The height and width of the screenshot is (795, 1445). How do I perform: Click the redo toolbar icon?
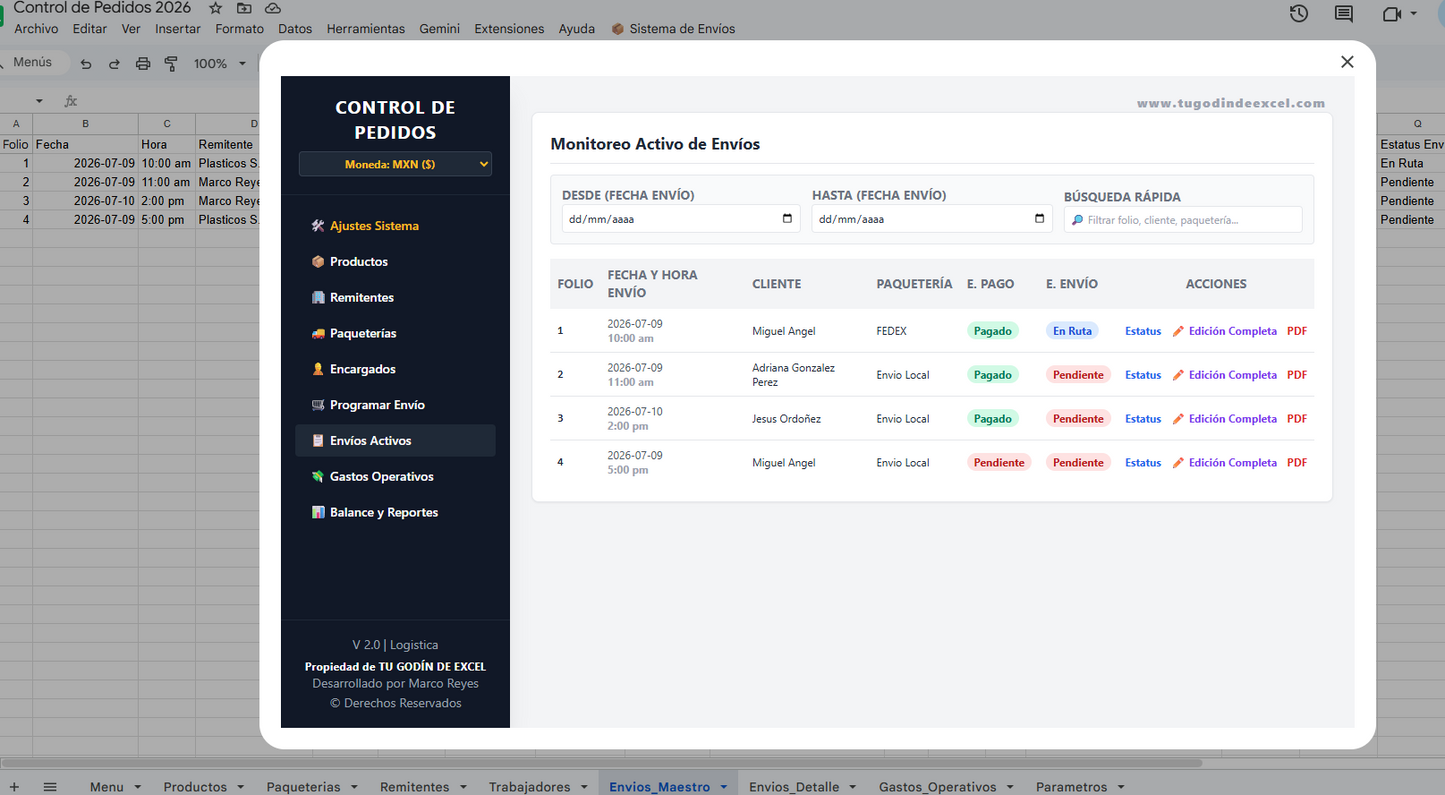114,64
